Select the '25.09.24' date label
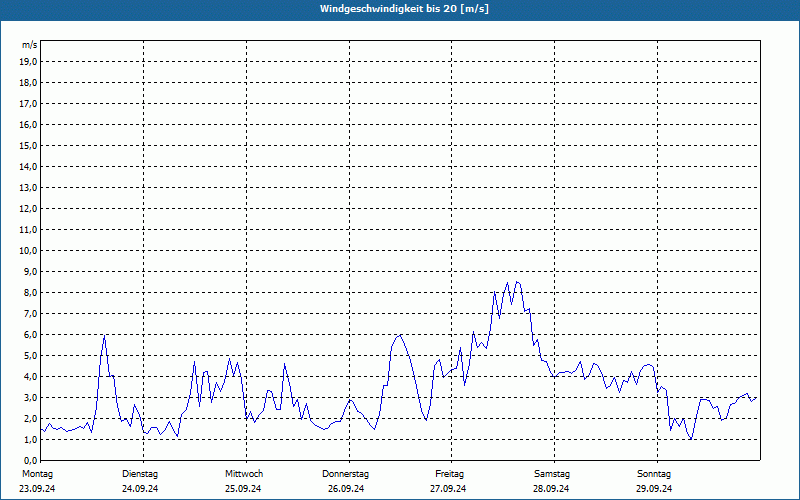Image resolution: width=800 pixels, height=500 pixels. 243,489
